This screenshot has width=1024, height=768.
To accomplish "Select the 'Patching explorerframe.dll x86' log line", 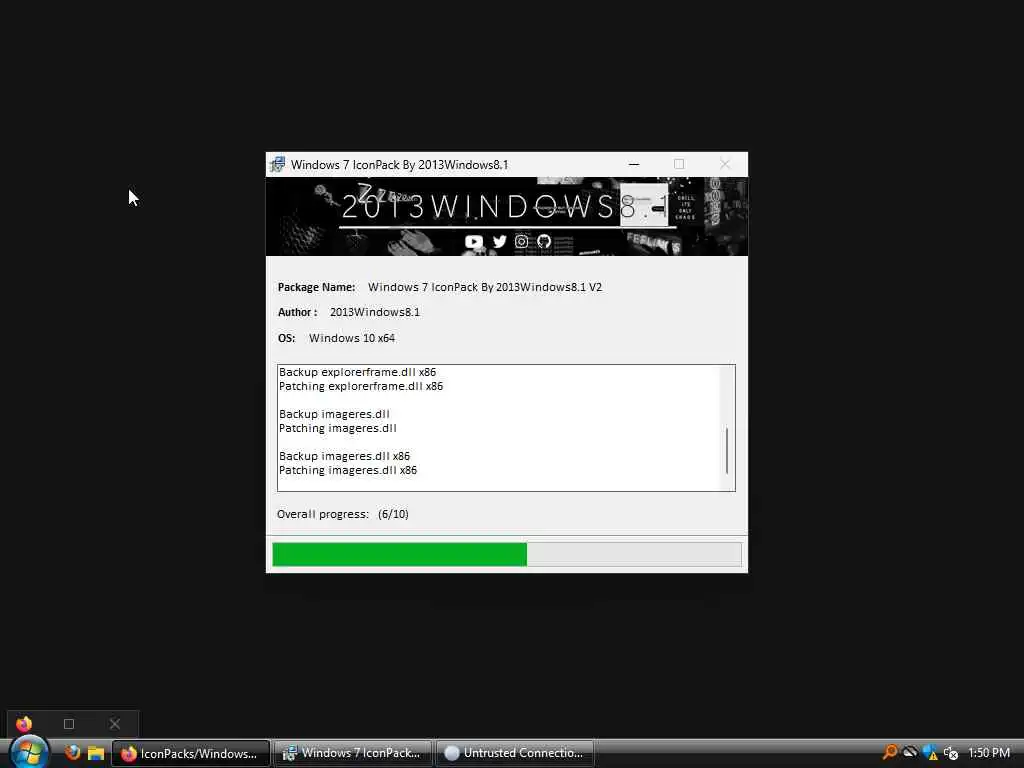I will tap(360, 386).
